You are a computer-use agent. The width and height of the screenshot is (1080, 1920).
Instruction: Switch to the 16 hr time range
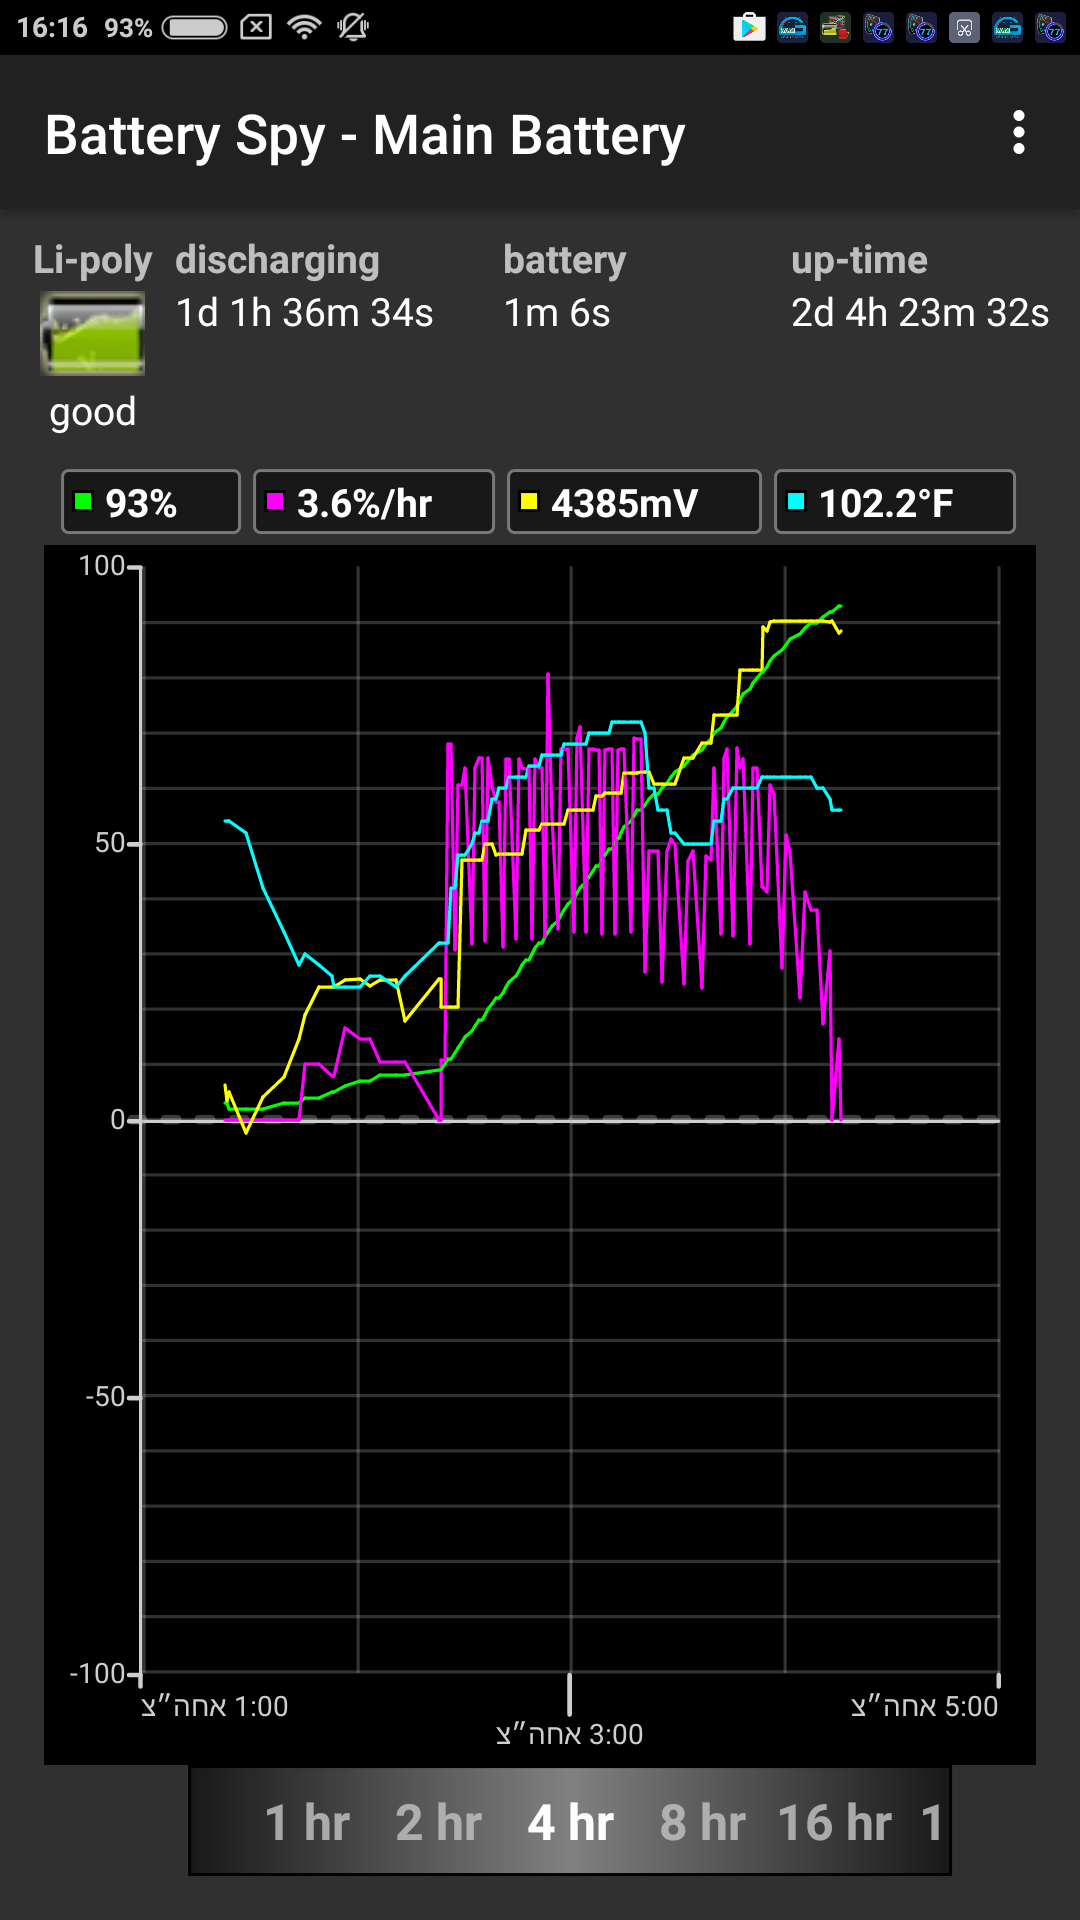(x=834, y=1822)
